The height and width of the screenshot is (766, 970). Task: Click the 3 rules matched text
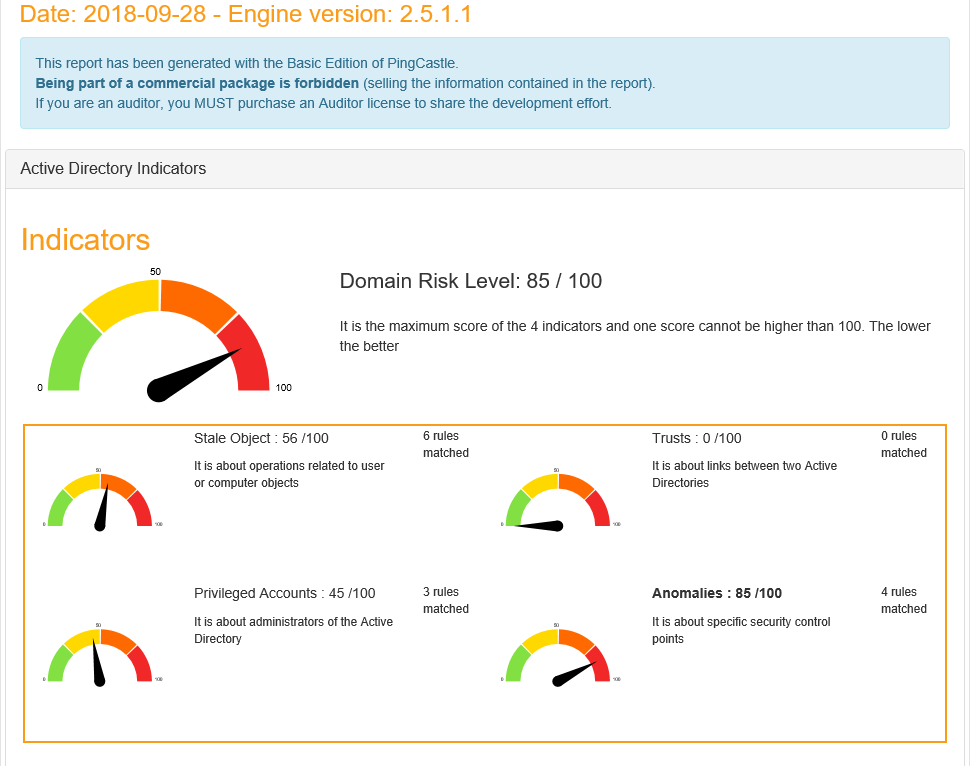pos(445,600)
